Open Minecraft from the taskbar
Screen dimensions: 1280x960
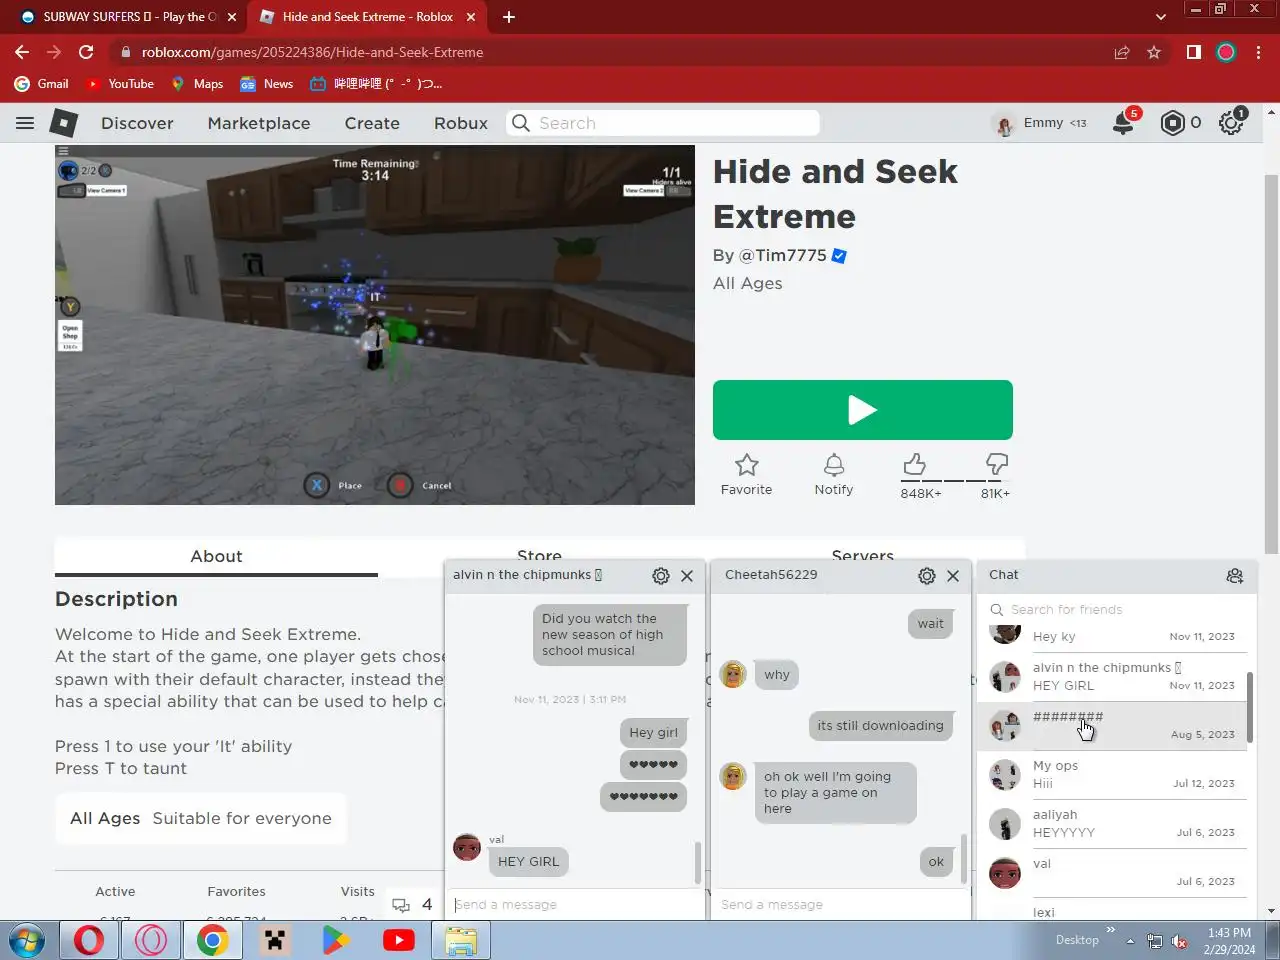click(x=275, y=941)
